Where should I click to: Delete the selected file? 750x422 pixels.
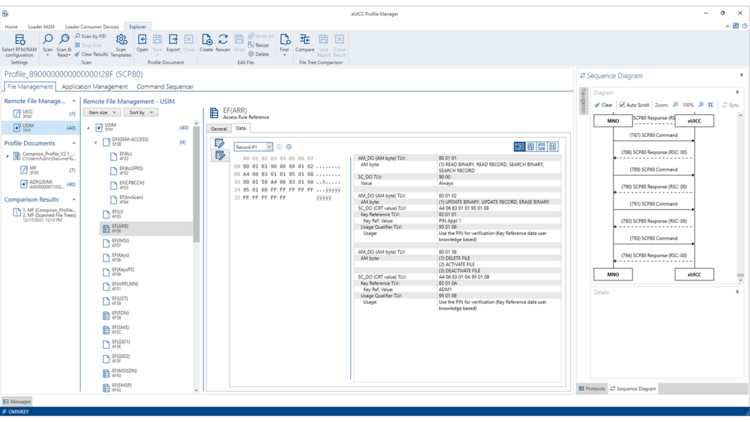259,54
